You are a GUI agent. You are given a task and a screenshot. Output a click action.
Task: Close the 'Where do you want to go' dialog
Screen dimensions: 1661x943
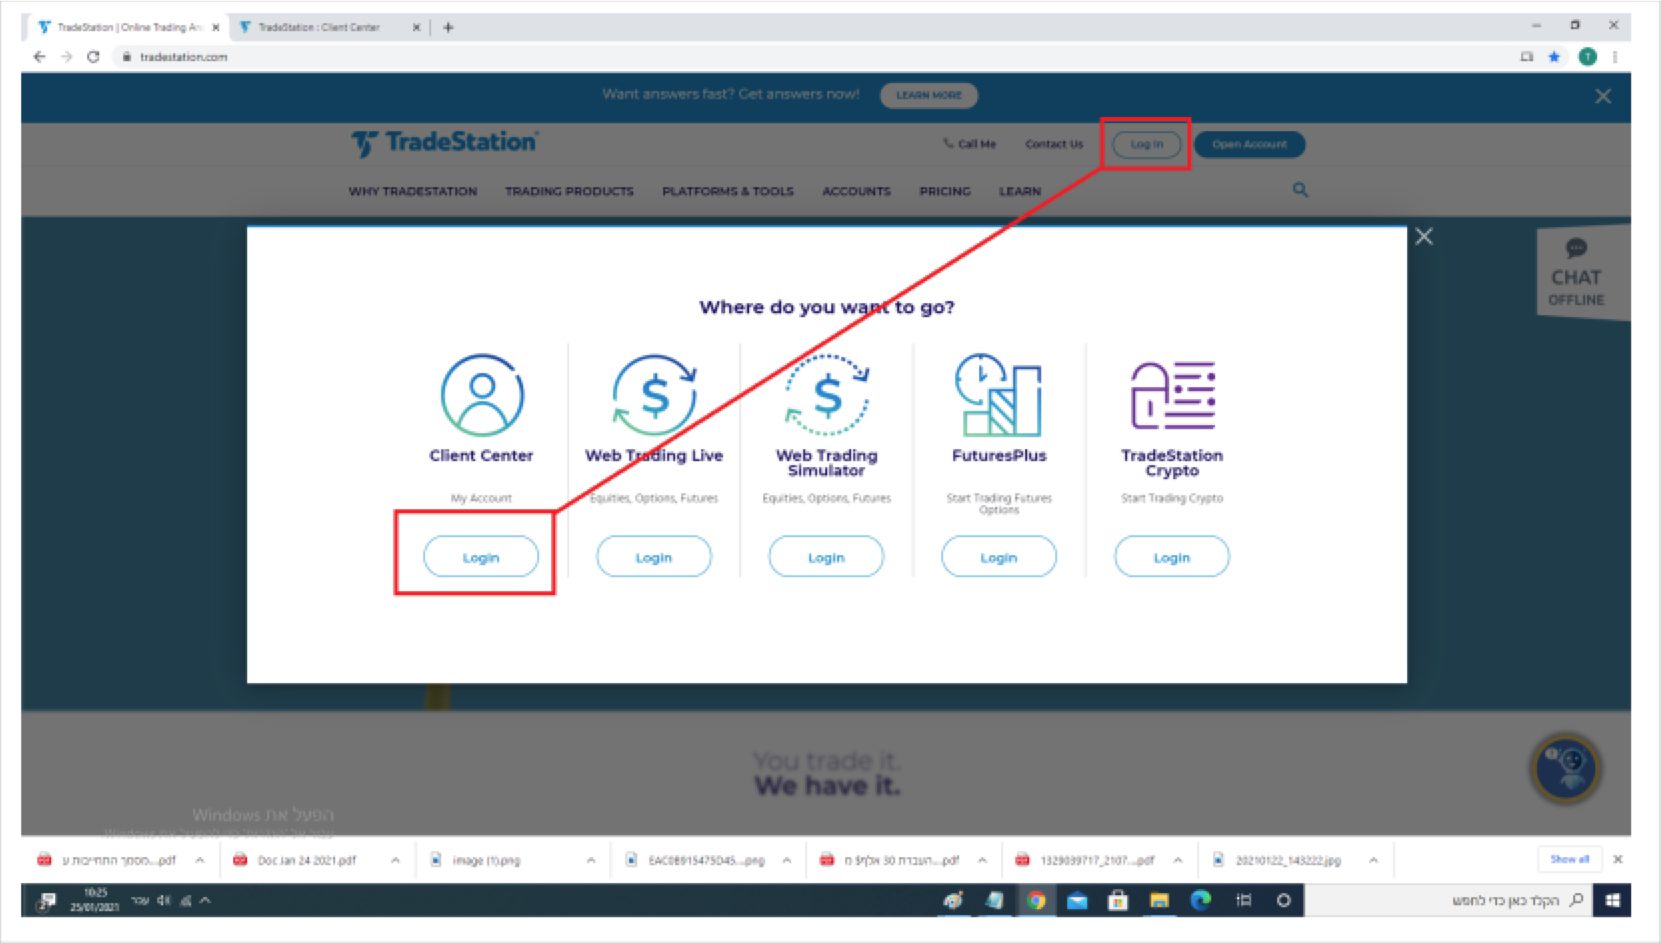1424,237
